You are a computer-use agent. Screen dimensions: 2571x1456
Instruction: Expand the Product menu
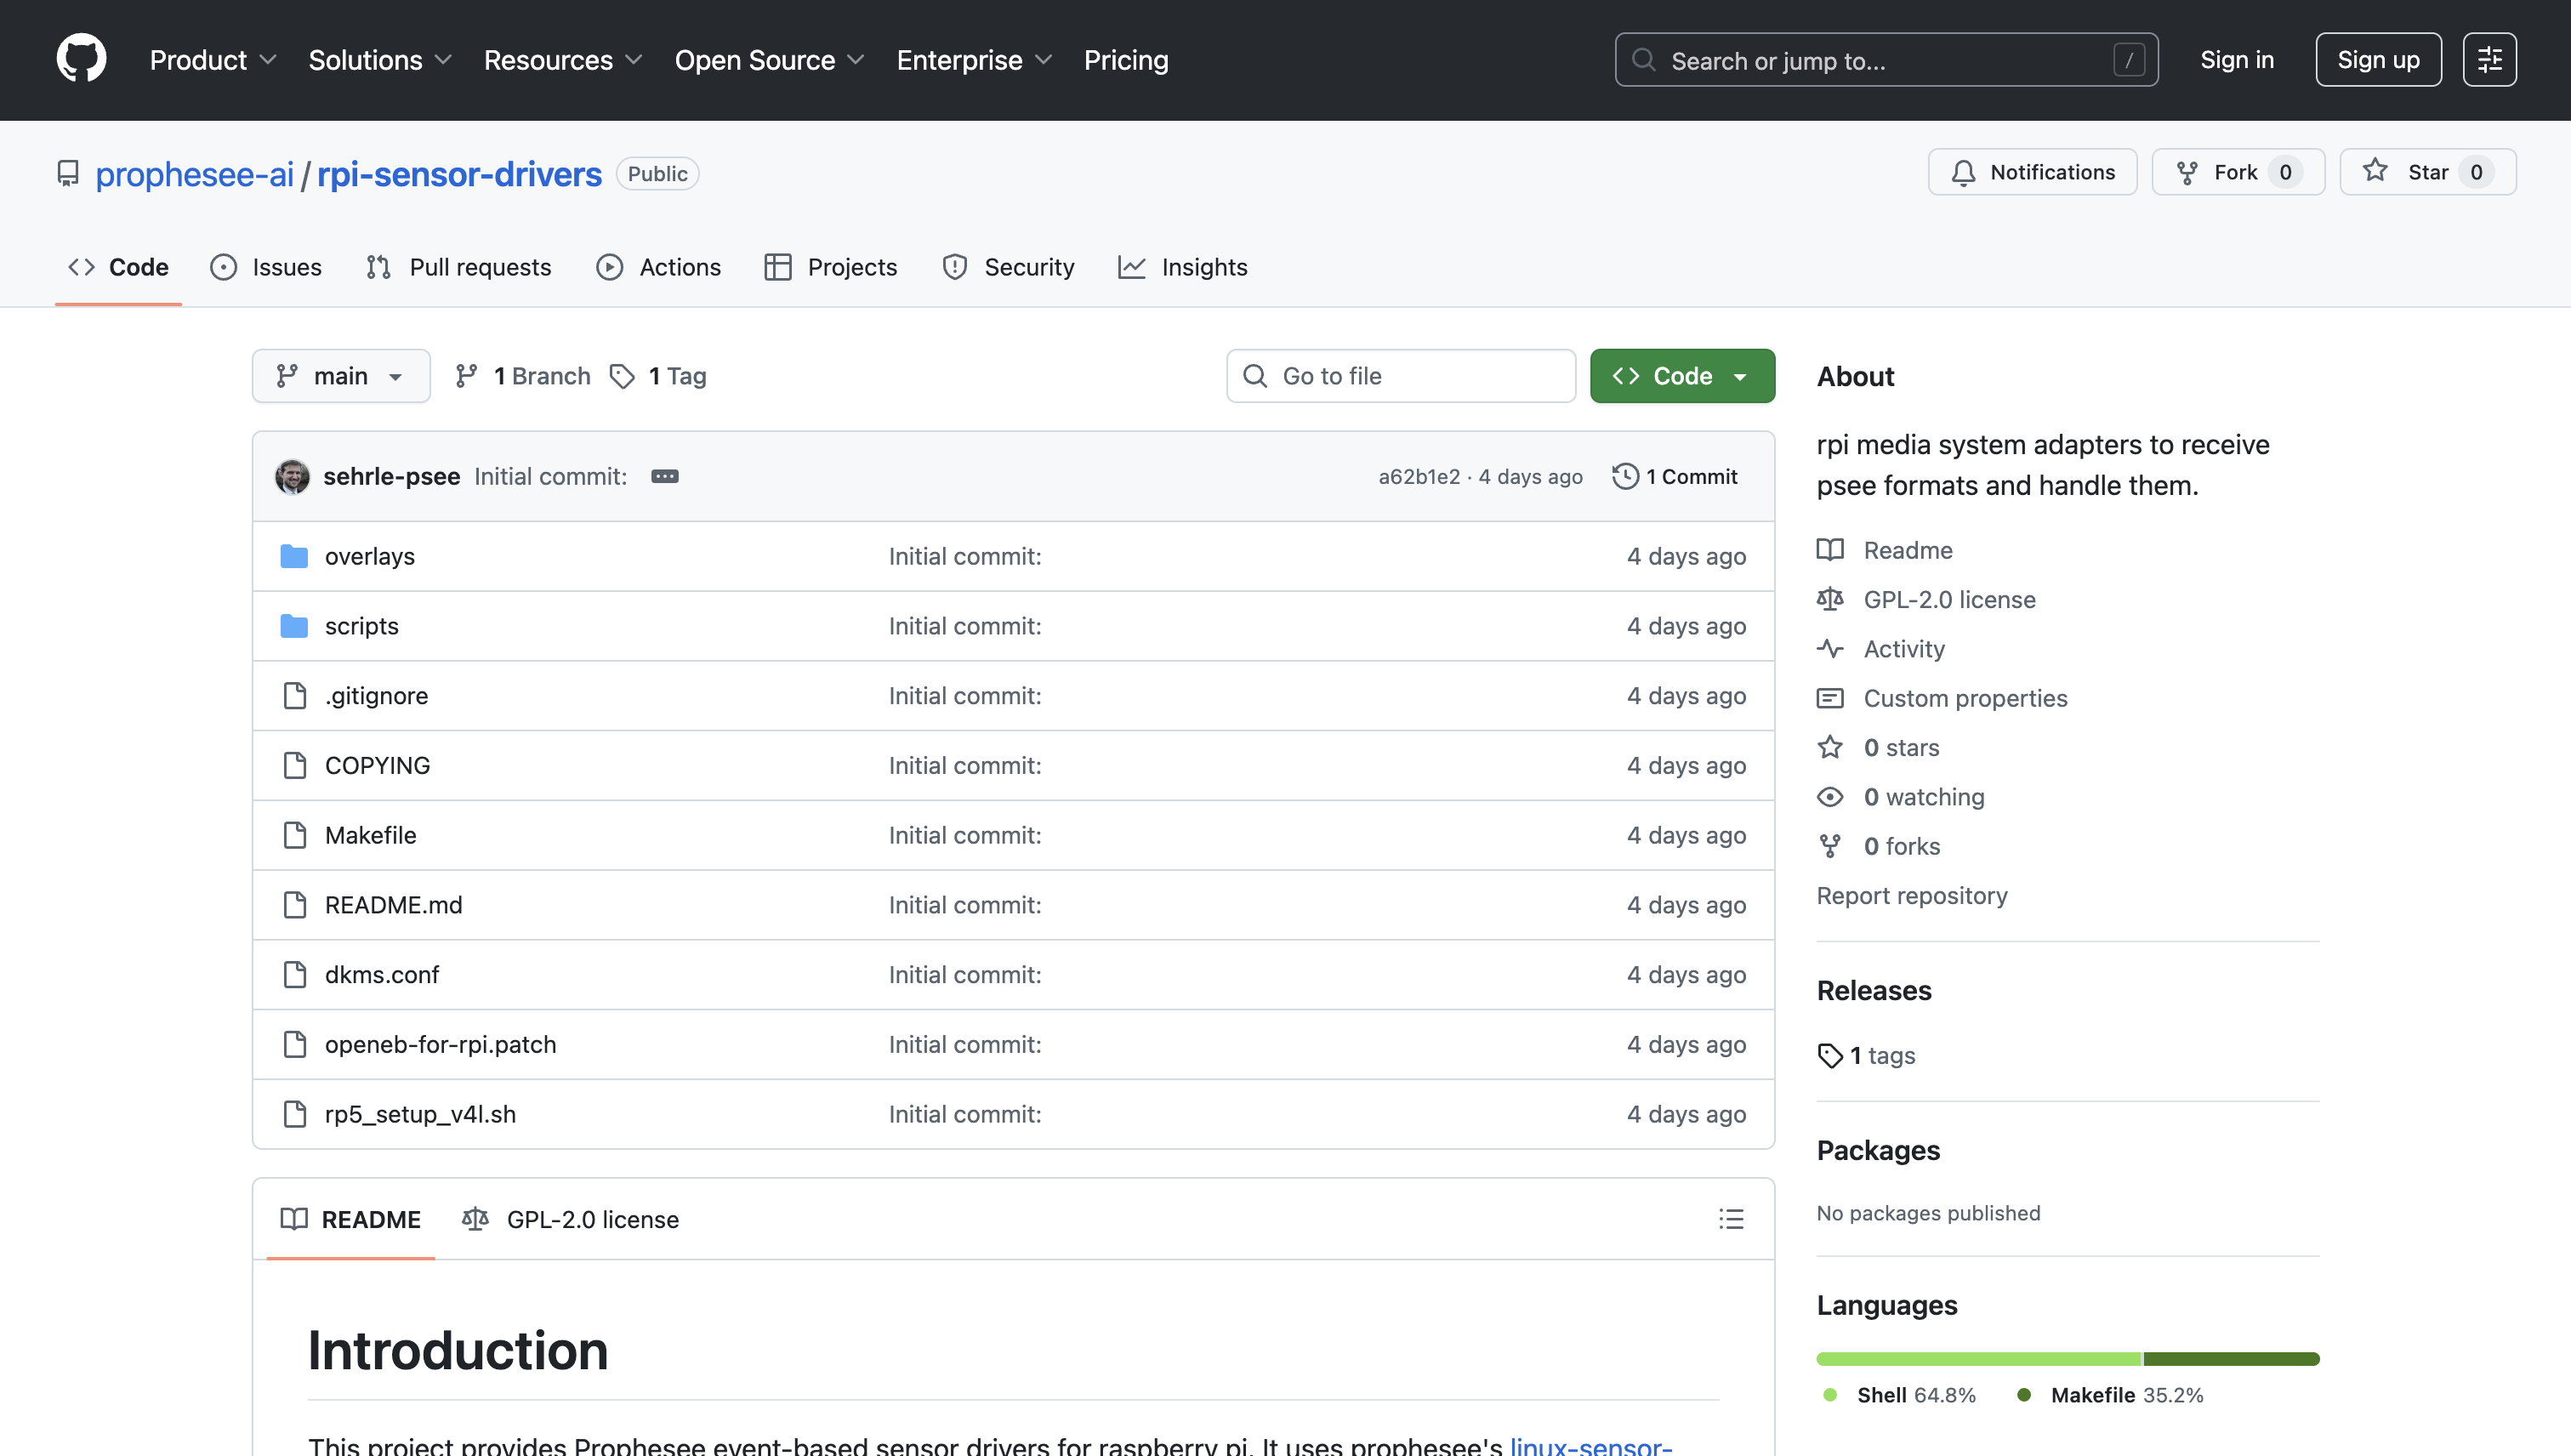tap(212, 60)
